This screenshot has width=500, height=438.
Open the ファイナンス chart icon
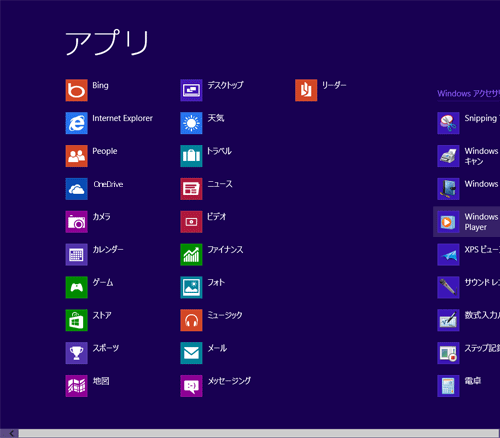click(191, 254)
